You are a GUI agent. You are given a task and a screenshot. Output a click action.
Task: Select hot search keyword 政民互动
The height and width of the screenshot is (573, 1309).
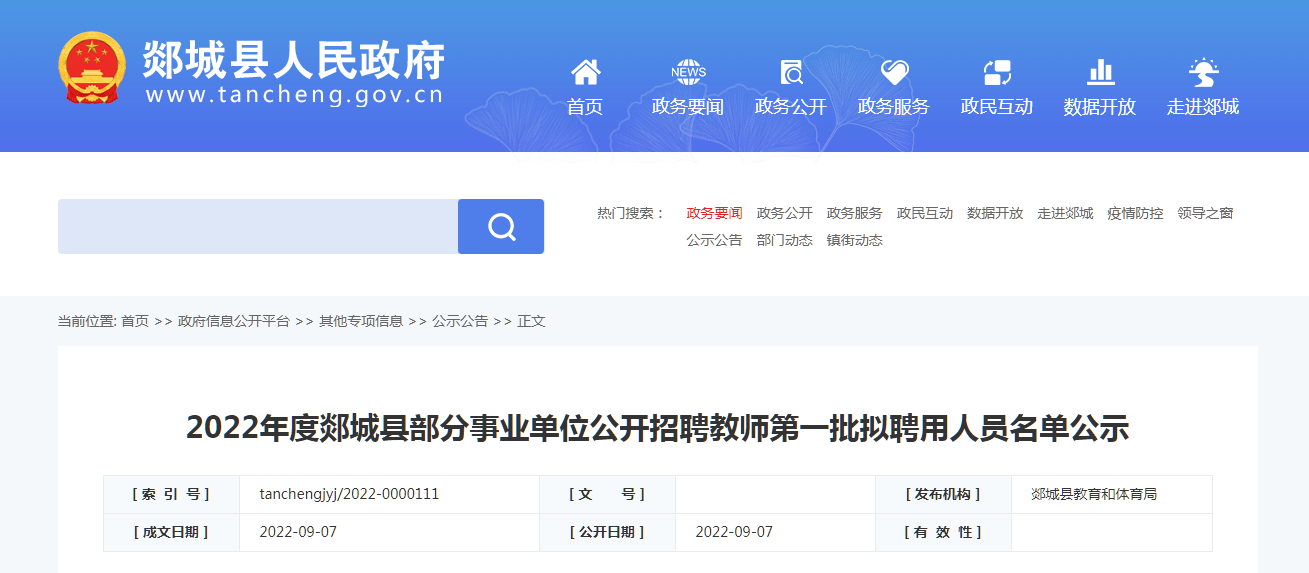pyautogui.click(x=925, y=213)
